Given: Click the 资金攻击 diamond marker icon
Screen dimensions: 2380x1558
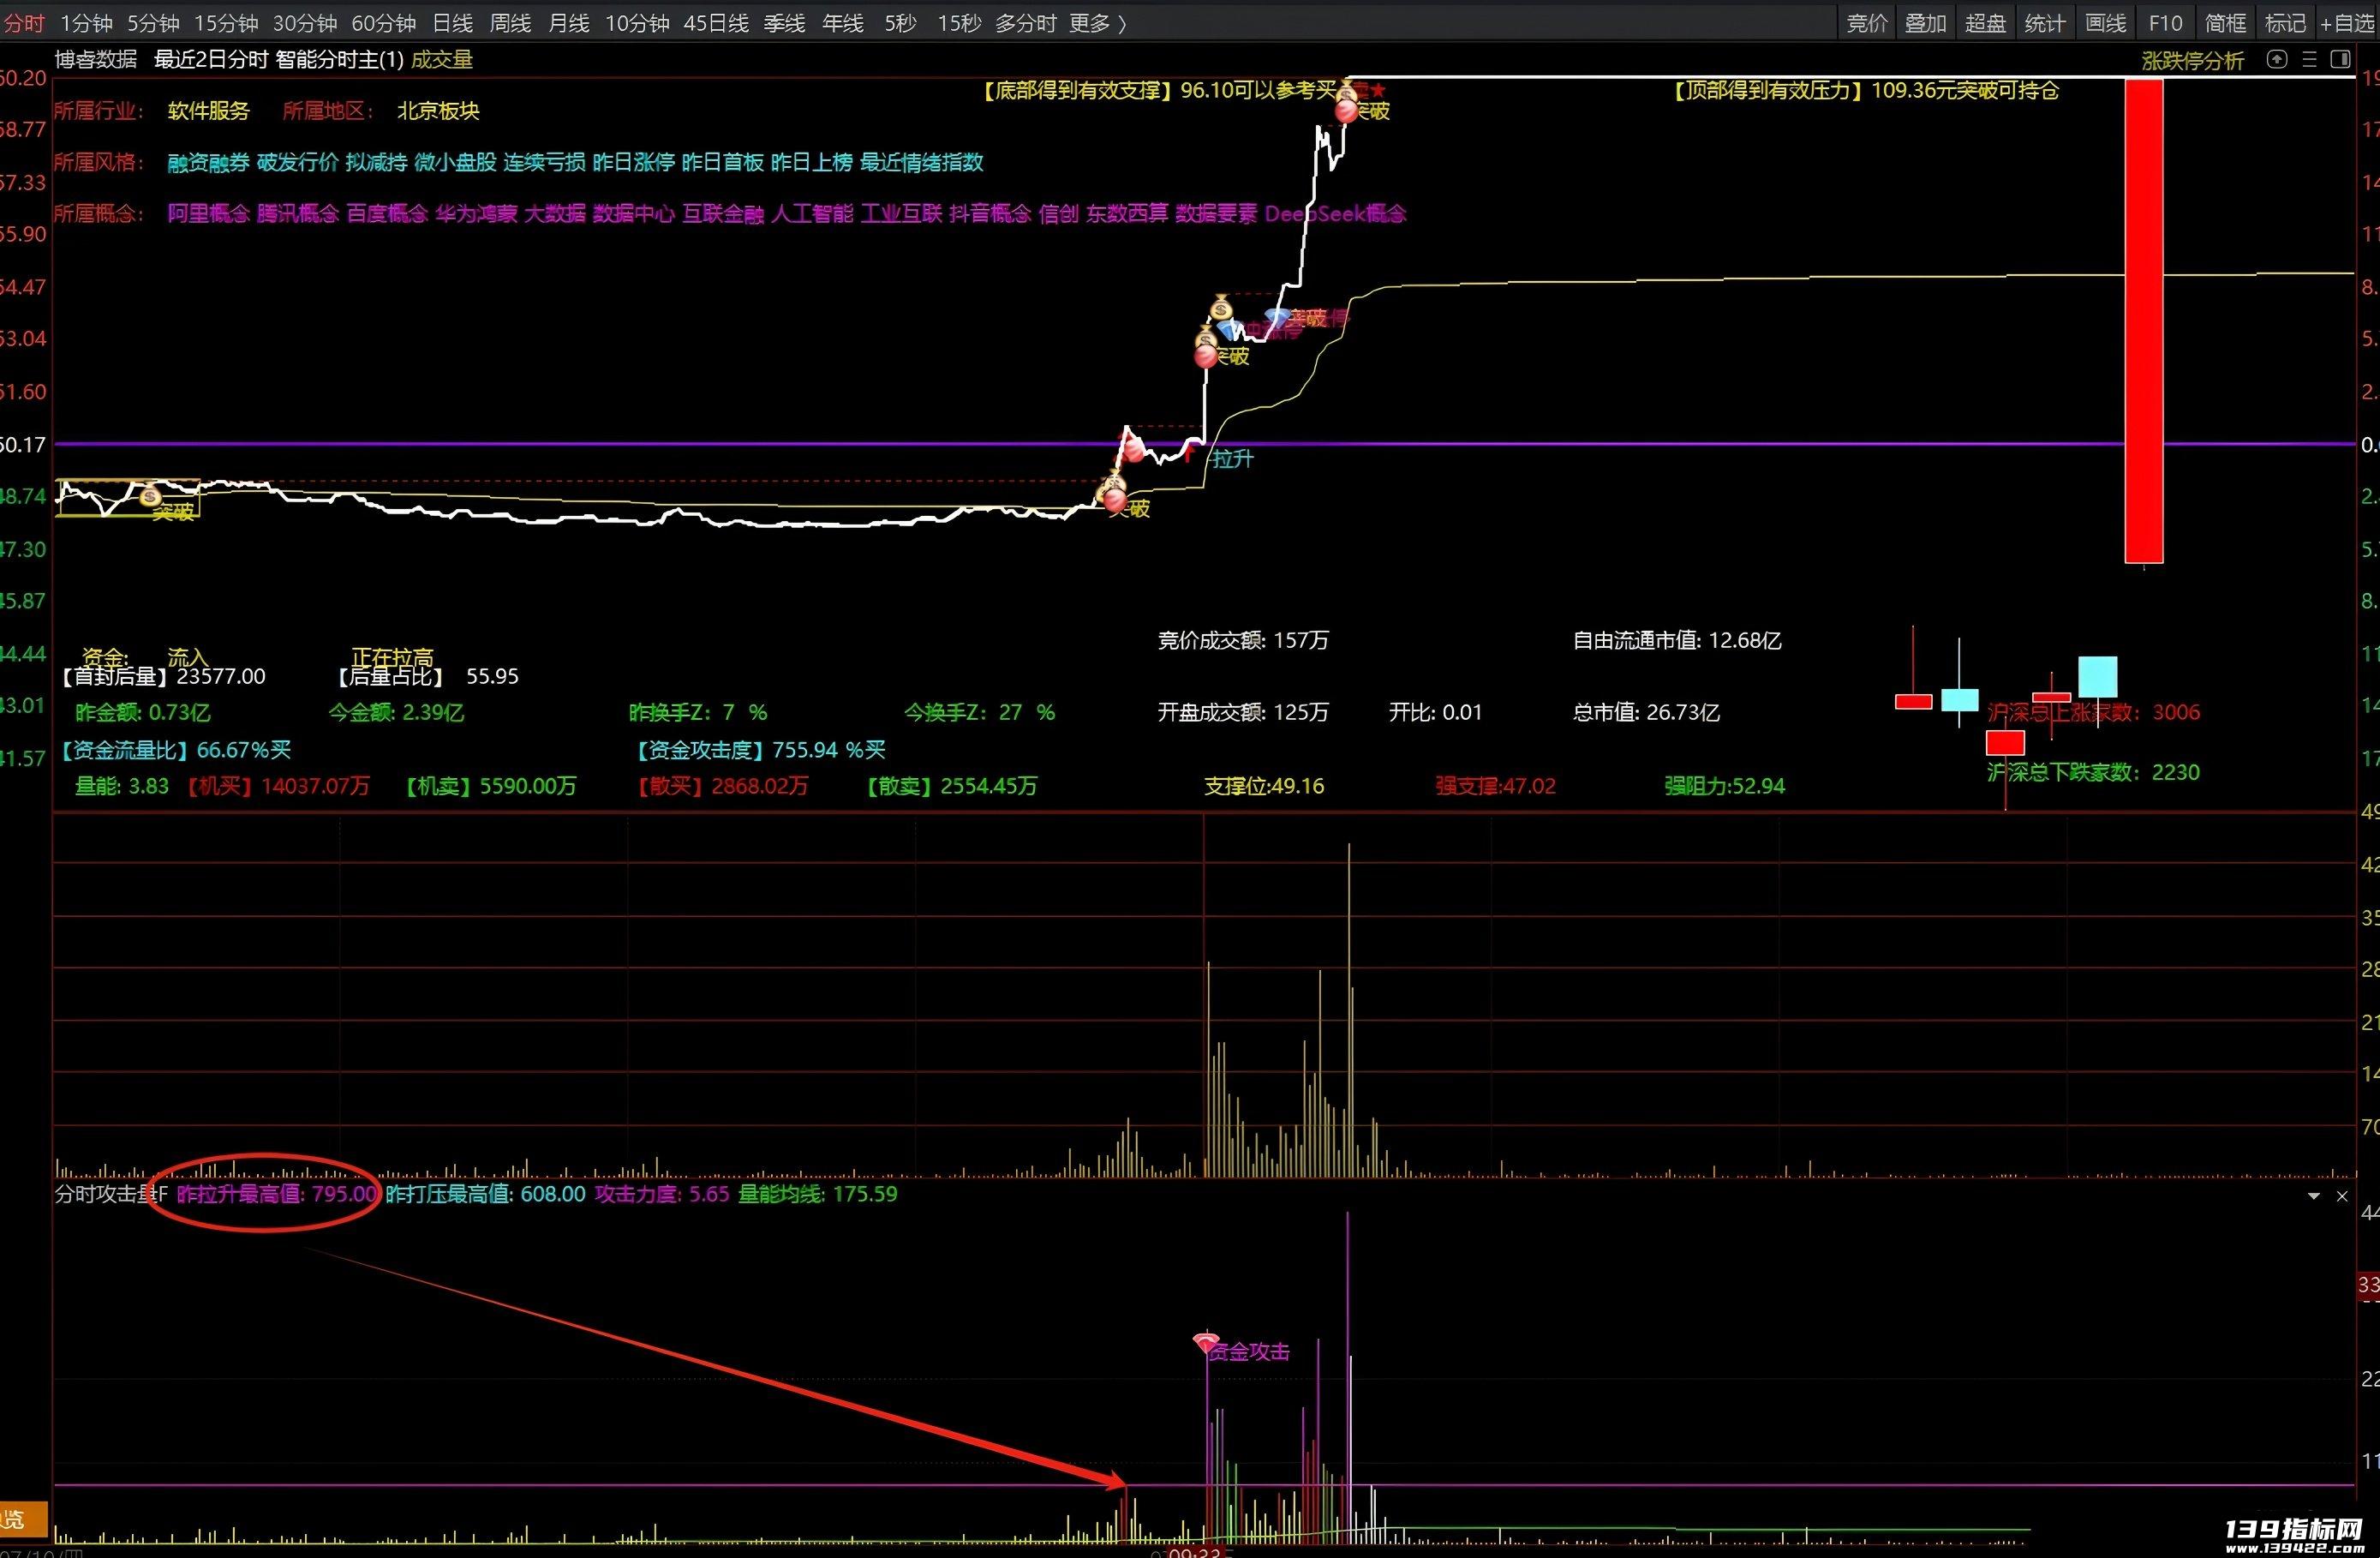Looking at the screenshot, I should coord(1207,1344).
